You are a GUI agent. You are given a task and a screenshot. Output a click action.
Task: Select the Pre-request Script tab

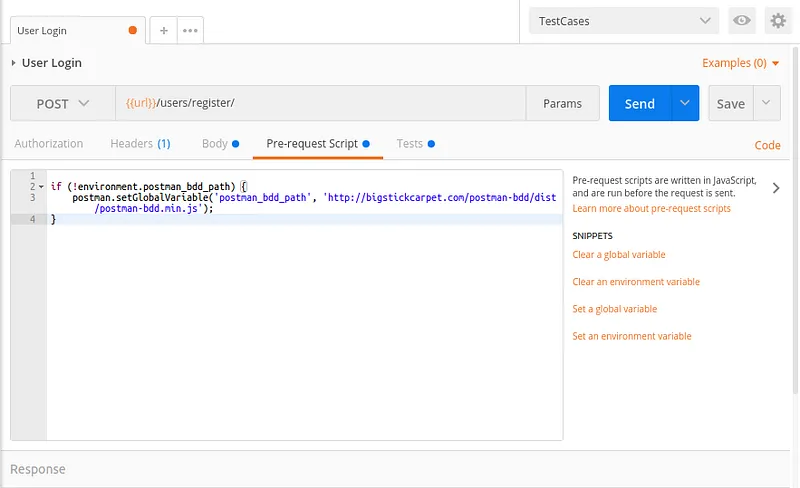(x=317, y=144)
